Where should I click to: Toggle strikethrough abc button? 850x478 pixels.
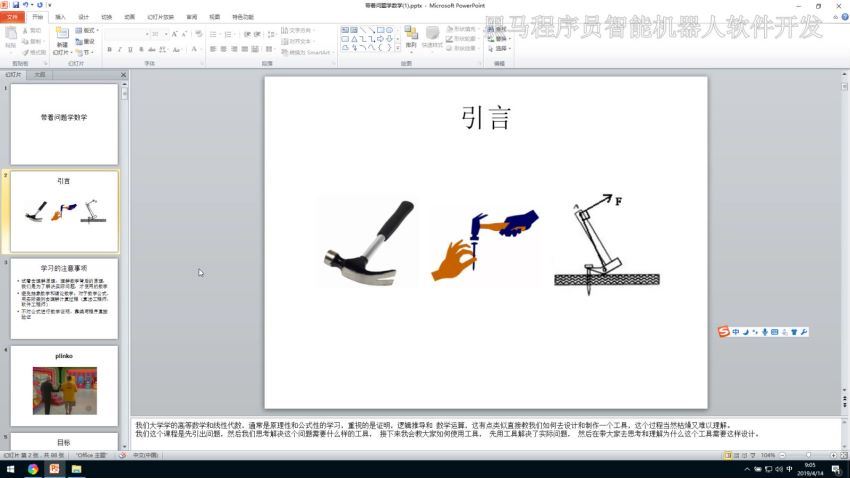click(x=152, y=49)
